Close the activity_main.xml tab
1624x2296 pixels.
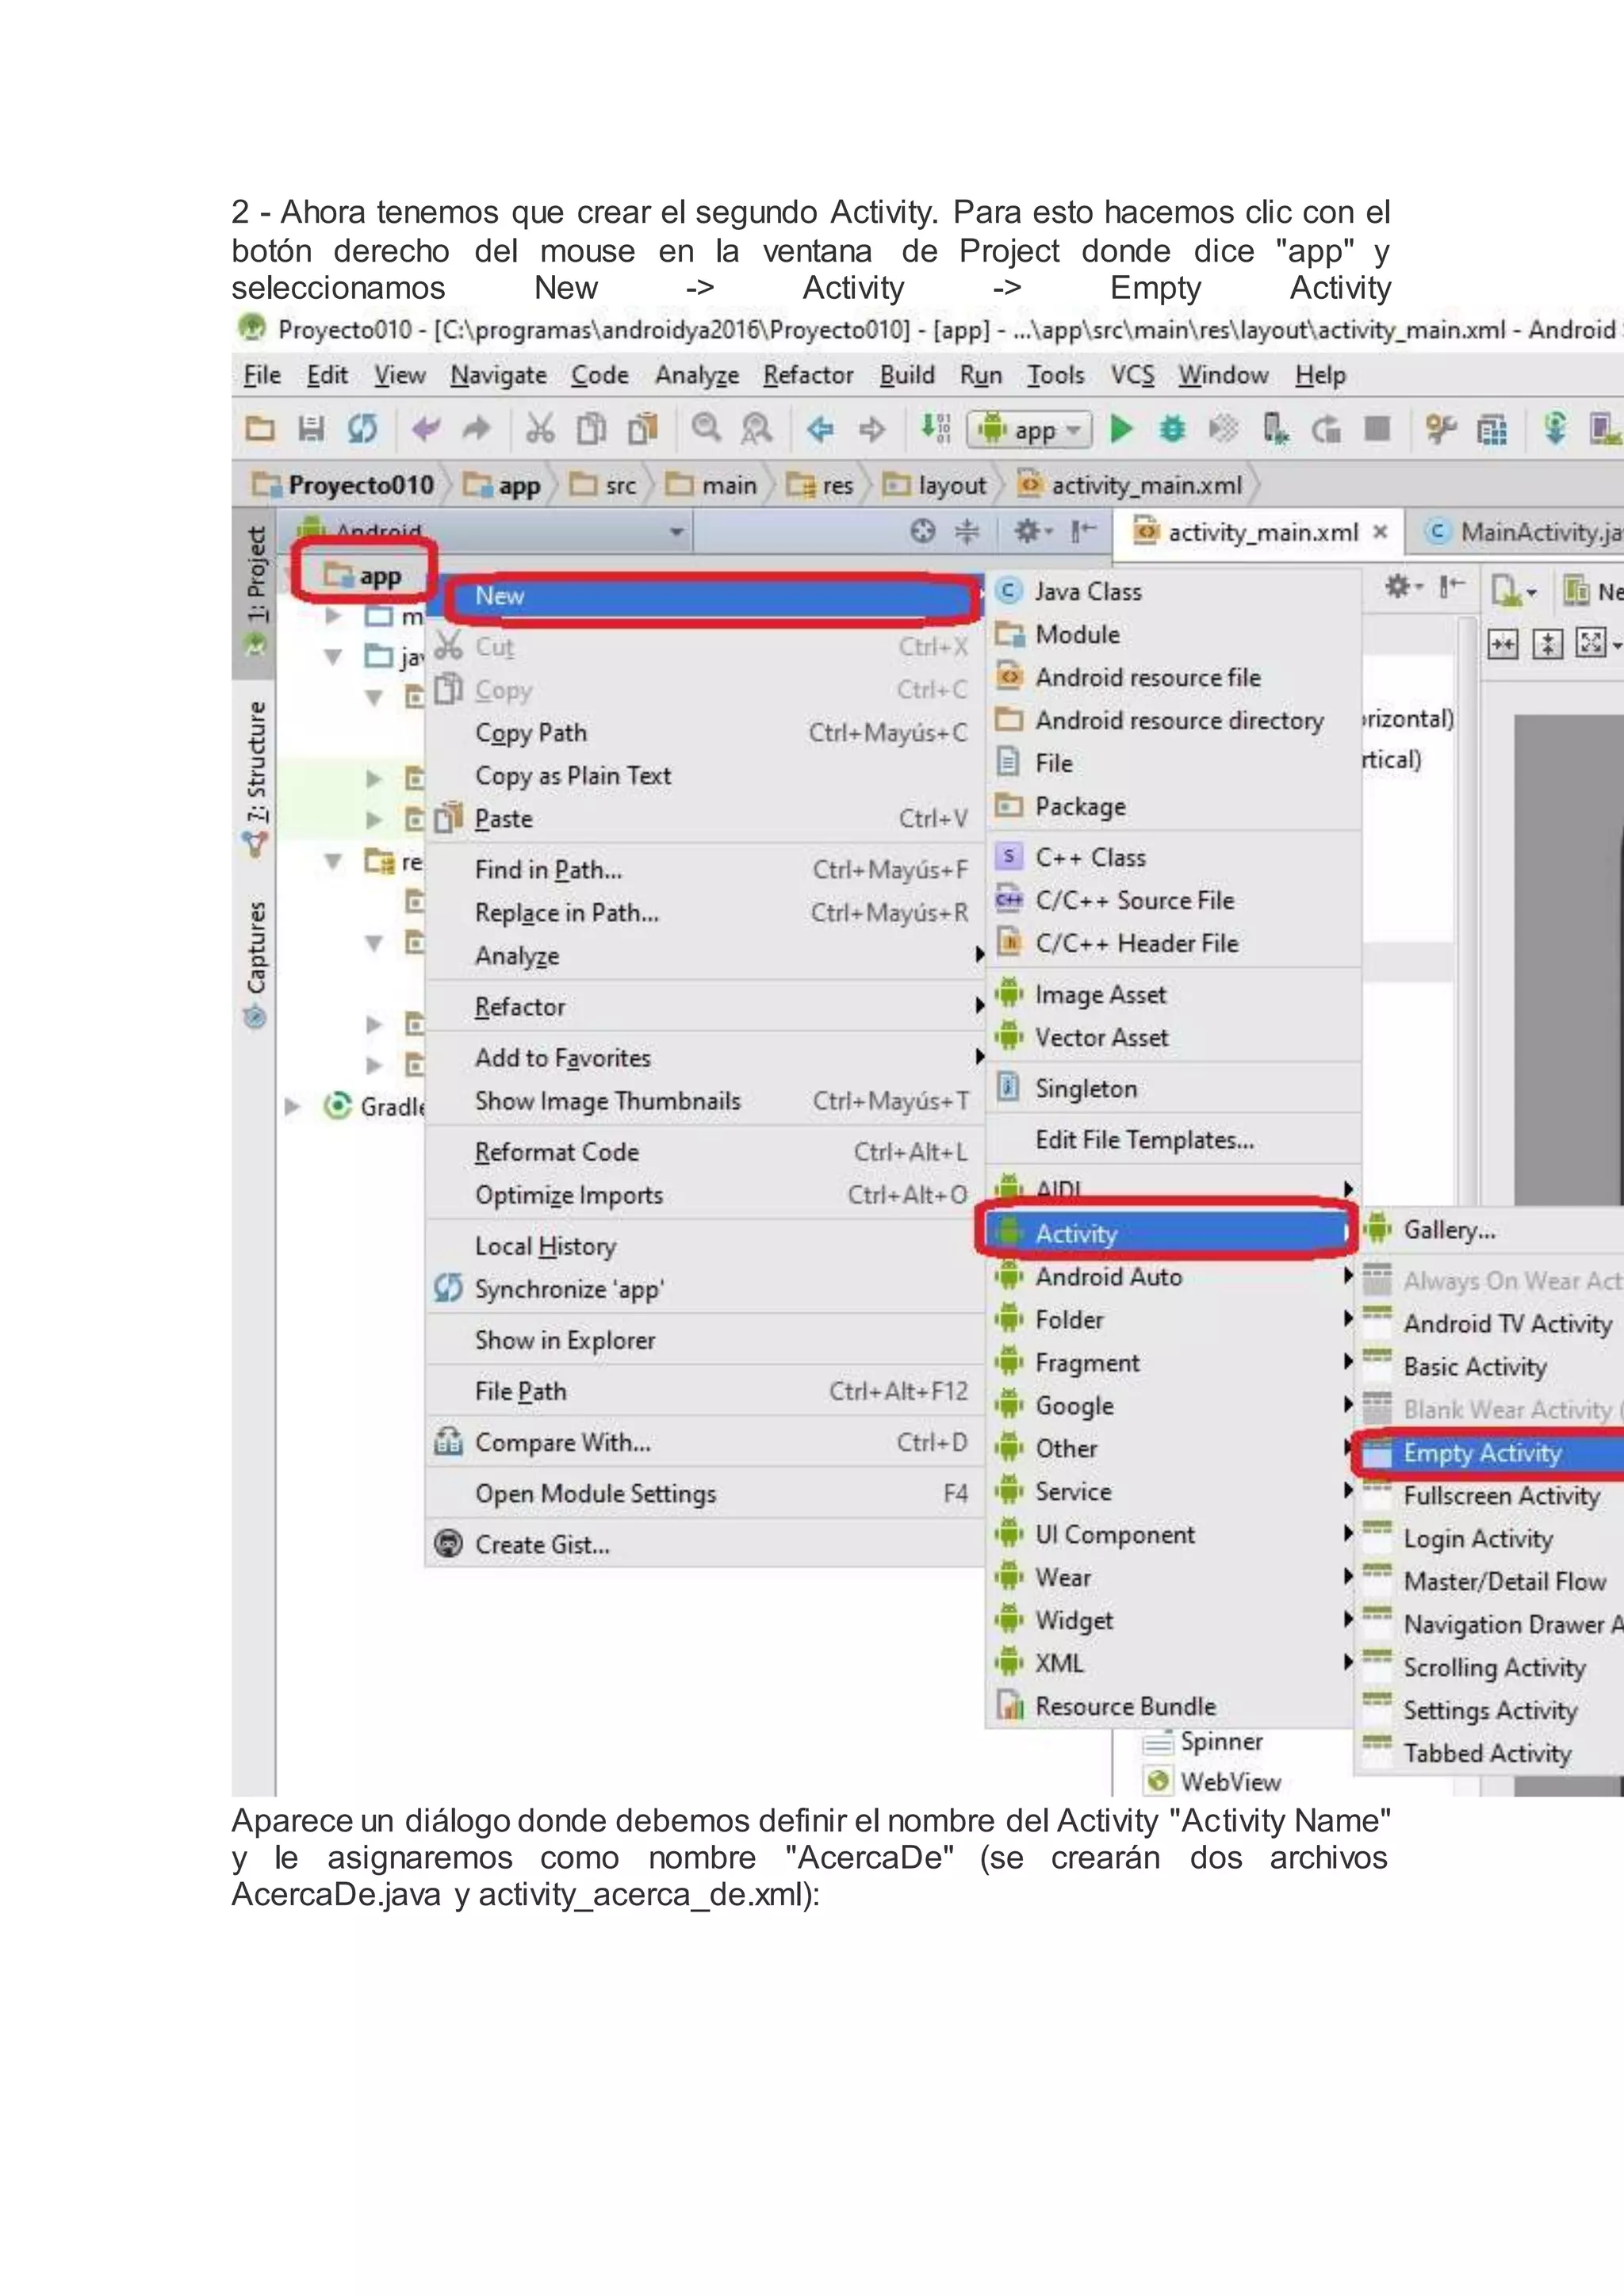click(x=1380, y=532)
